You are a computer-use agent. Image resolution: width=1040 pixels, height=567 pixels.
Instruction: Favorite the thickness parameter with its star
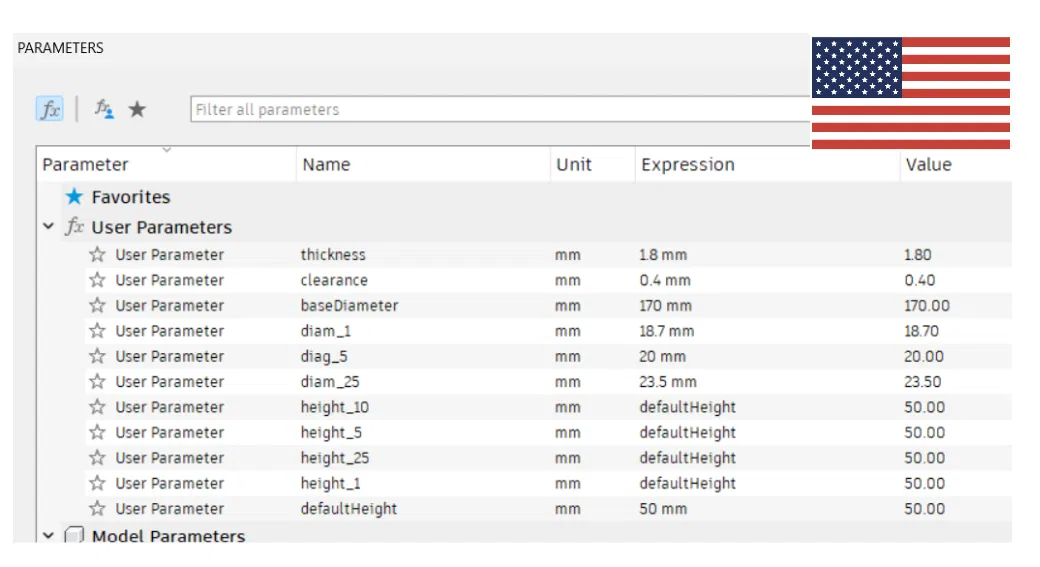tap(97, 255)
